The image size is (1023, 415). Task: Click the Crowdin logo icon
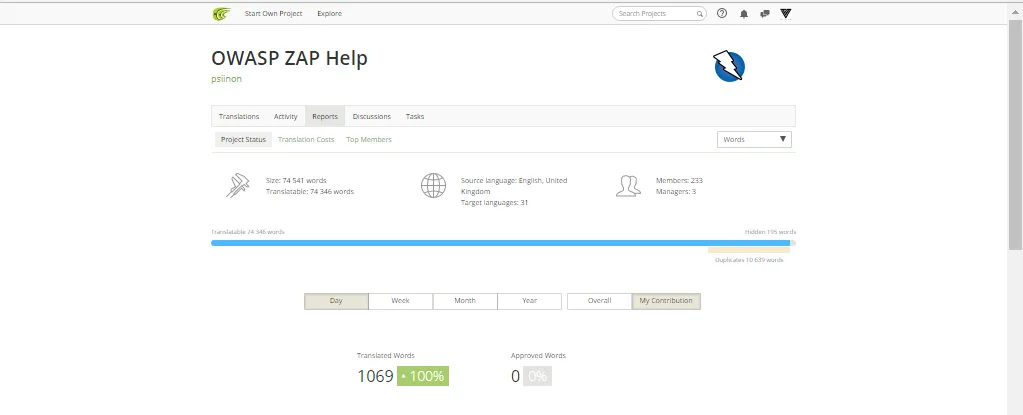pos(221,14)
